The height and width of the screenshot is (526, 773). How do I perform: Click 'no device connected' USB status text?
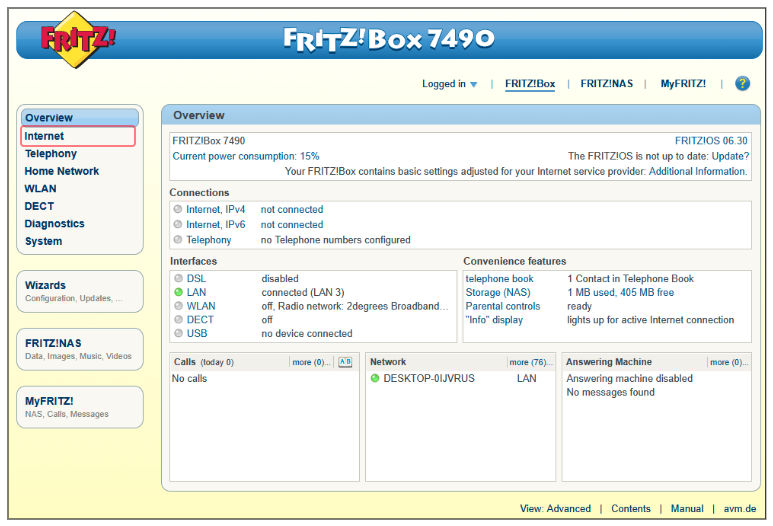pos(307,334)
